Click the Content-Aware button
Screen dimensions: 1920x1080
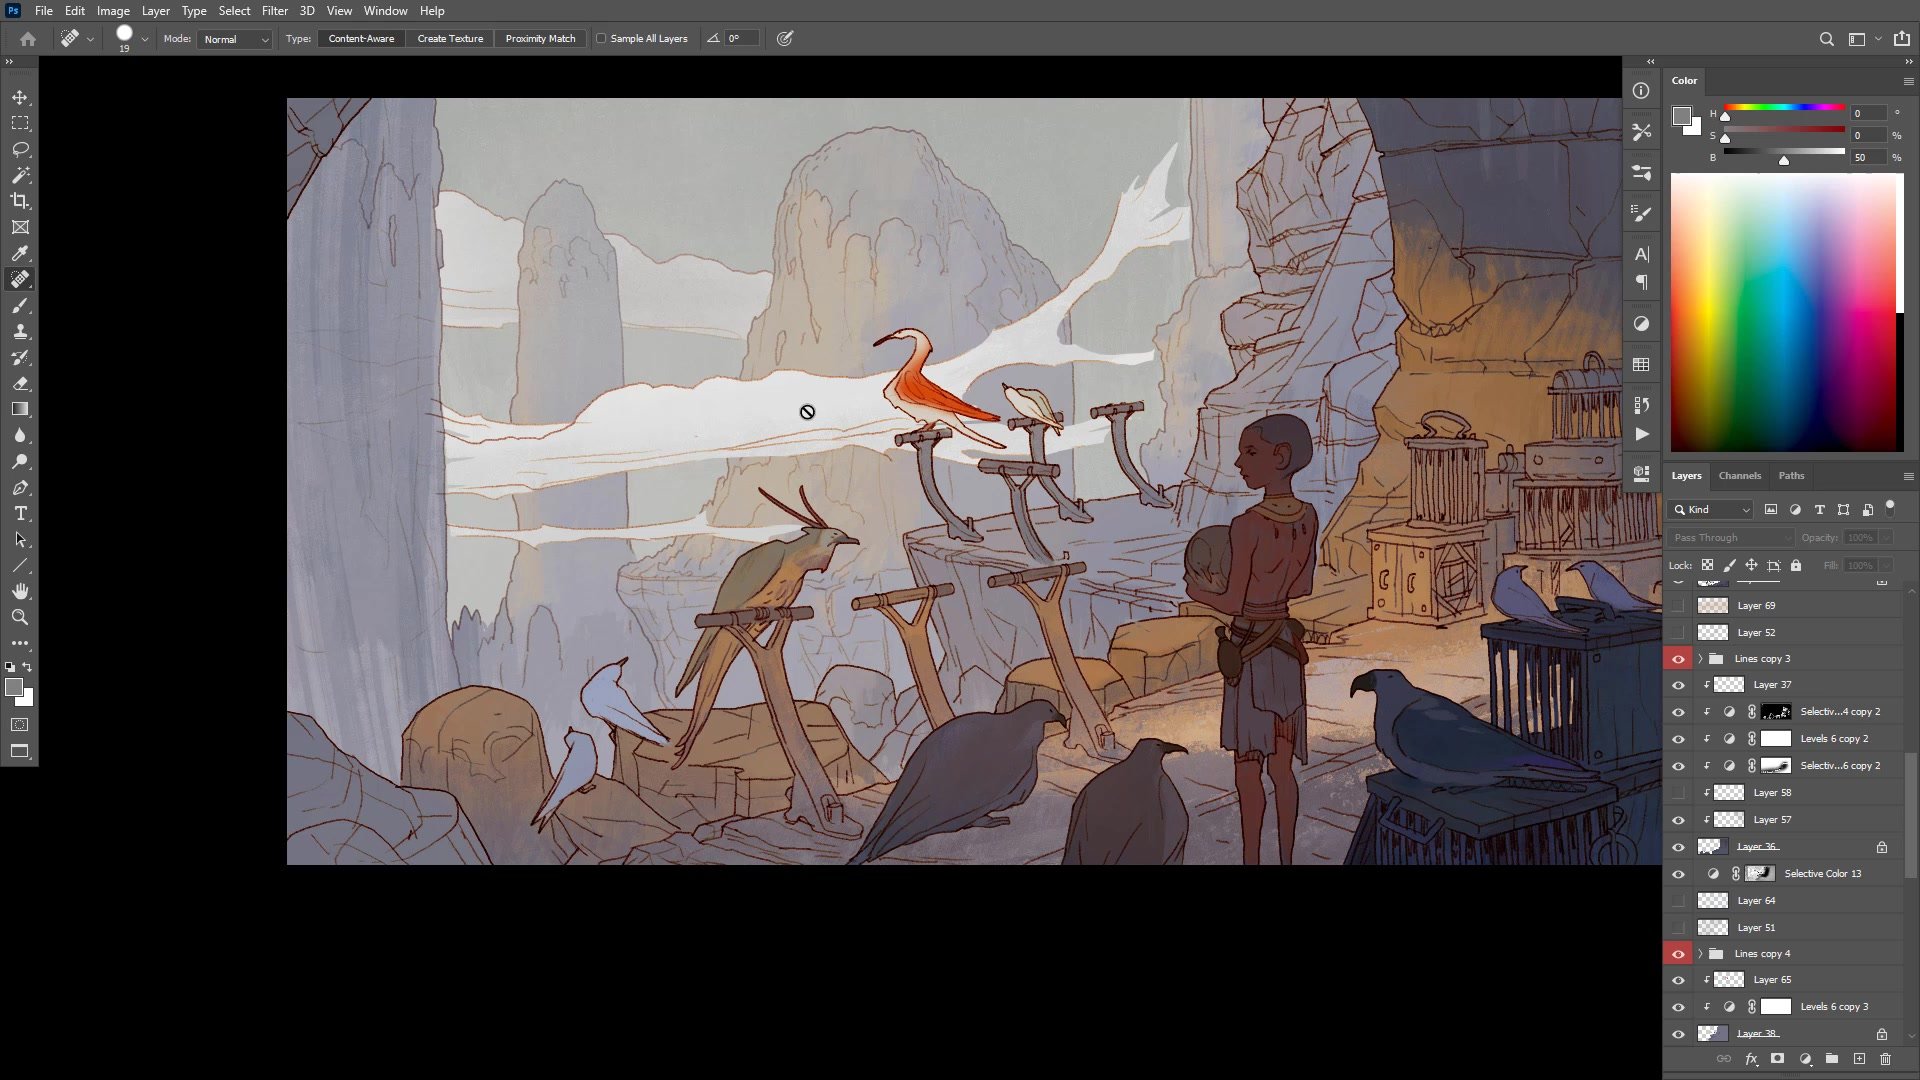(361, 38)
